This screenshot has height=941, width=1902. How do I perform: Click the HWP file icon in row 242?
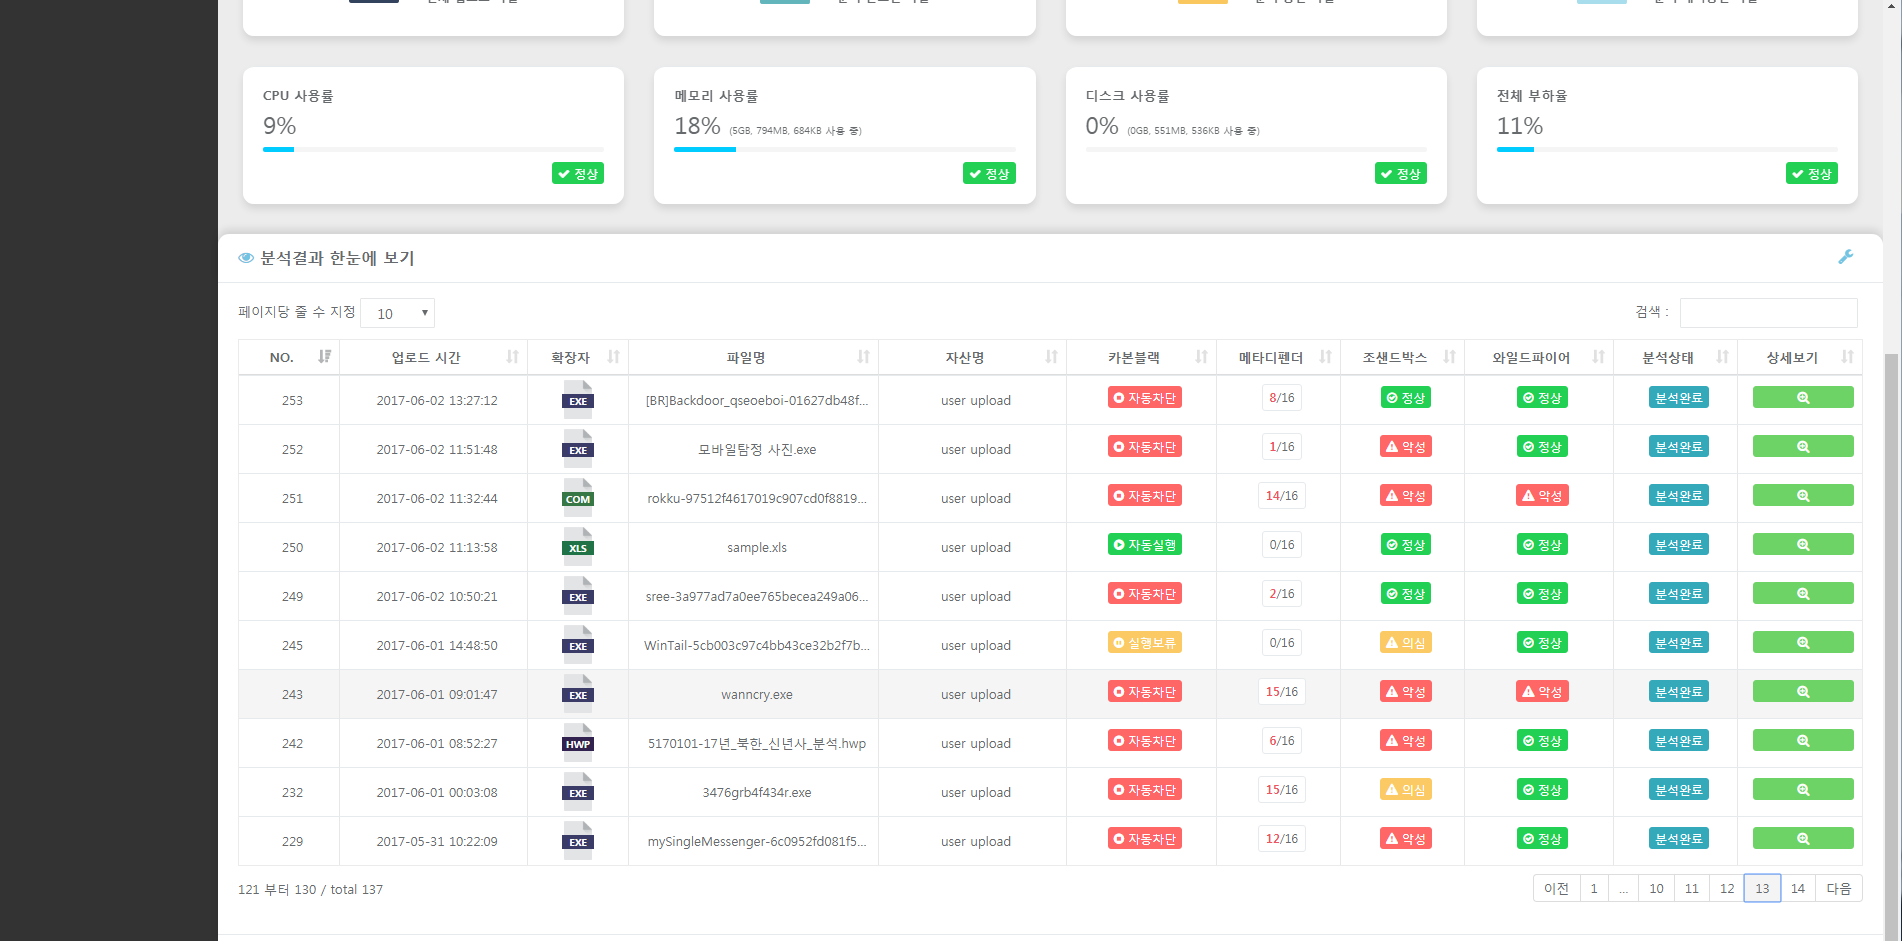(578, 742)
